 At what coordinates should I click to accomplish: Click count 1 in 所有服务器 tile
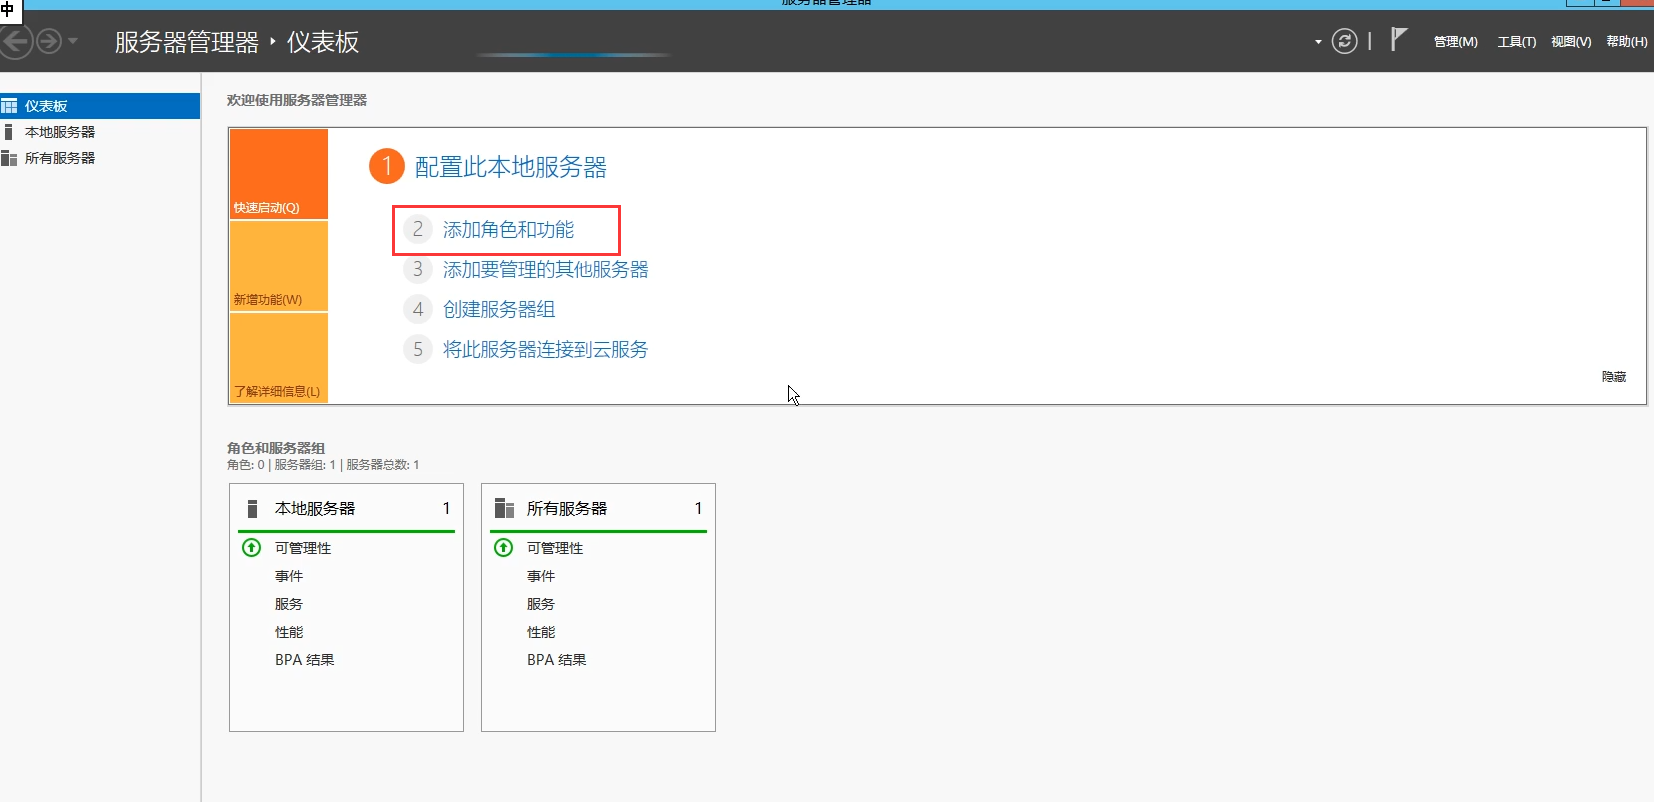698,508
